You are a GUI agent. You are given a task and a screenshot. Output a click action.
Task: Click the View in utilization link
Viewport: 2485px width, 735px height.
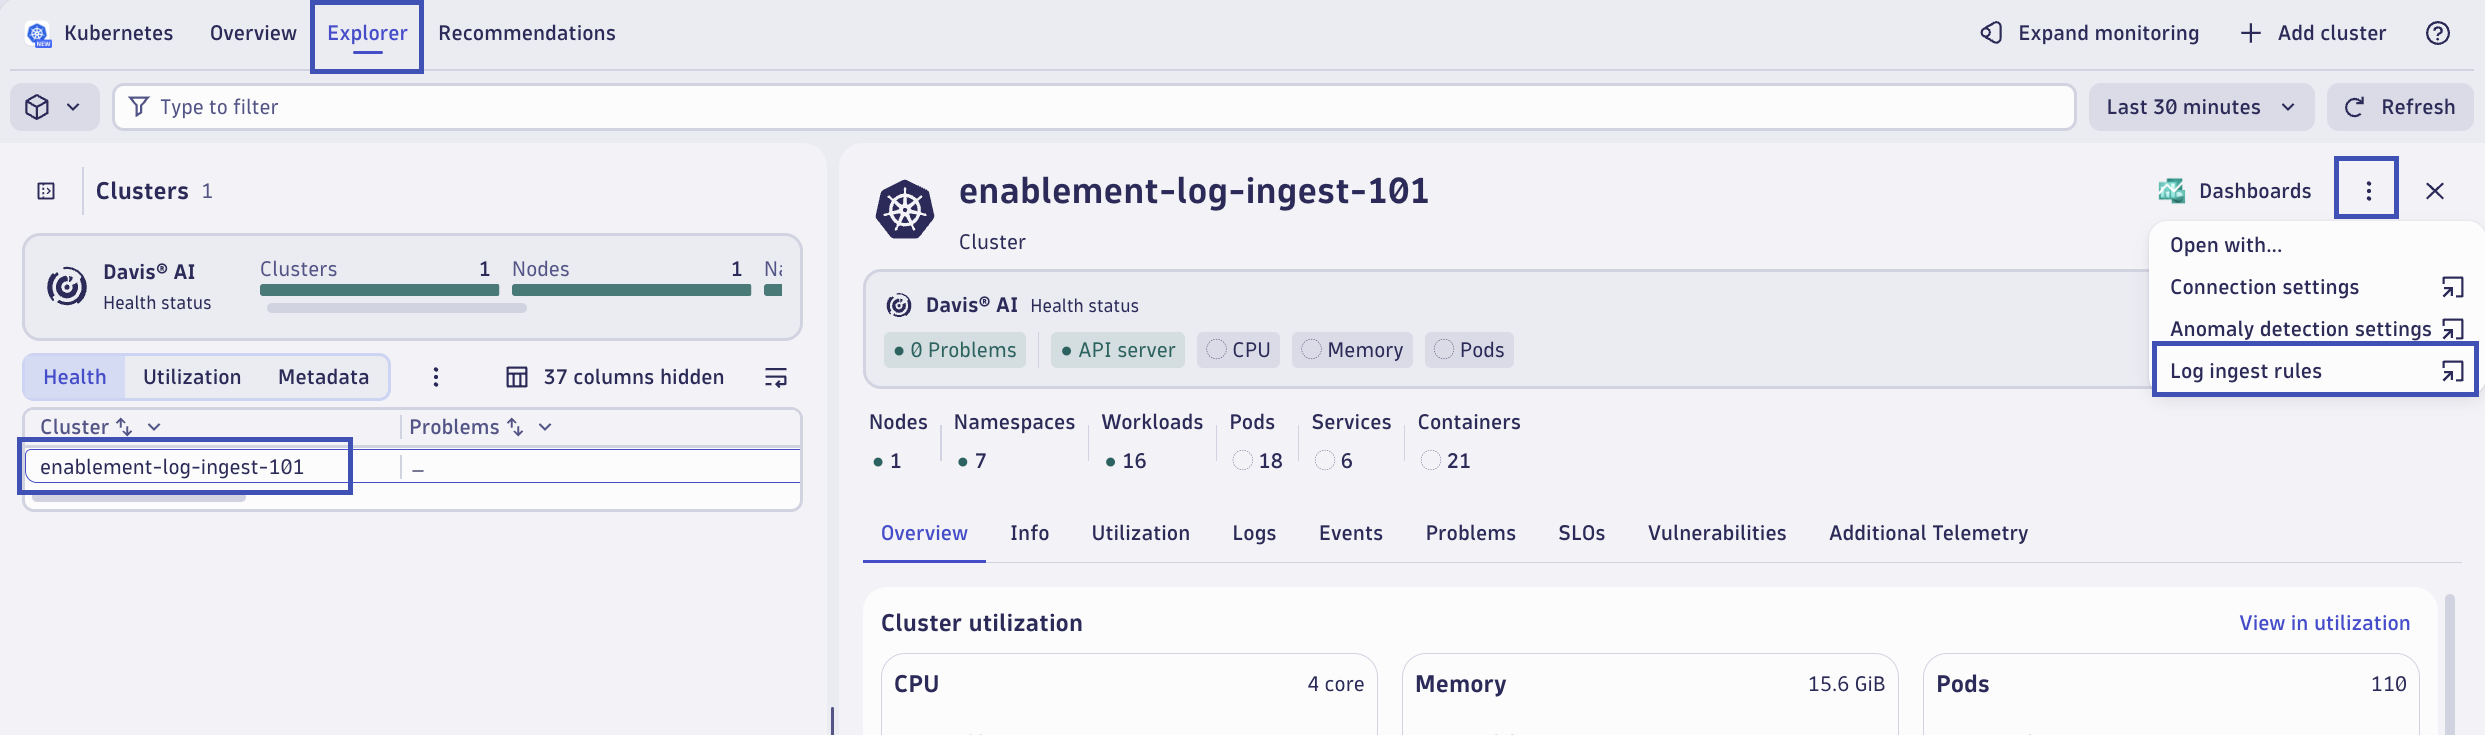(x=2324, y=623)
